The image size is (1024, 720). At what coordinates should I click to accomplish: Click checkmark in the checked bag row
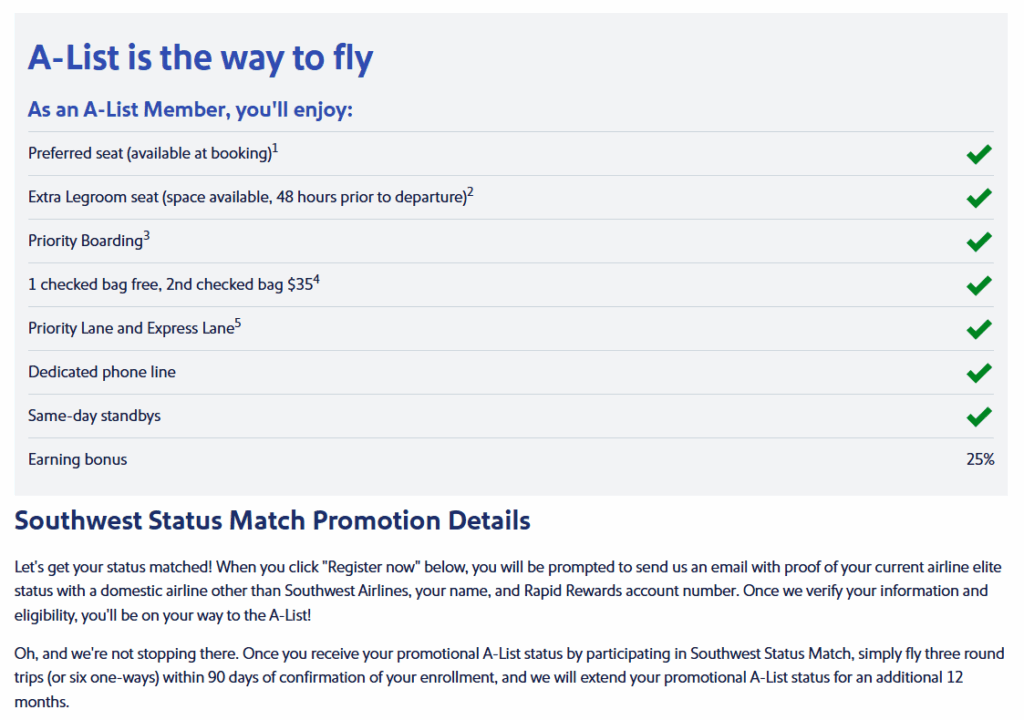pos(979,286)
